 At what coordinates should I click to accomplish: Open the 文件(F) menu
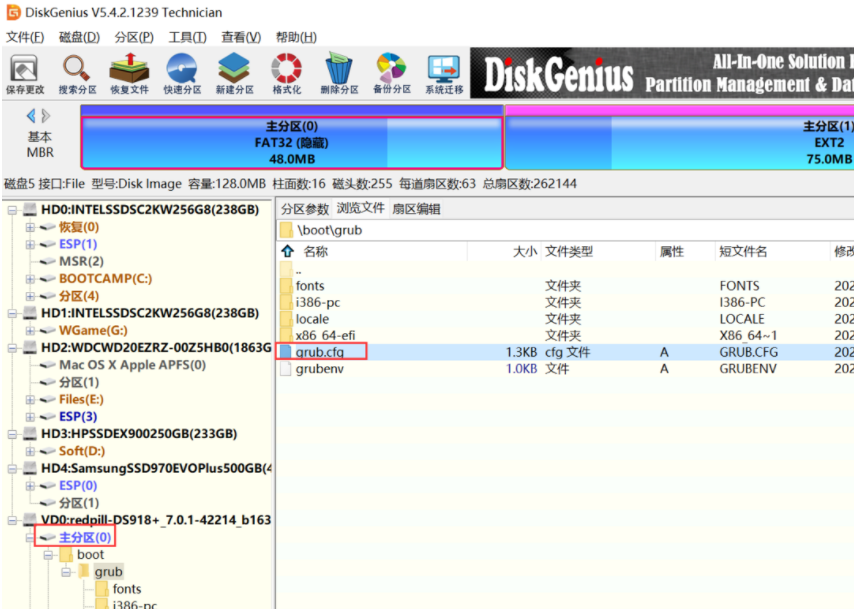click(25, 37)
